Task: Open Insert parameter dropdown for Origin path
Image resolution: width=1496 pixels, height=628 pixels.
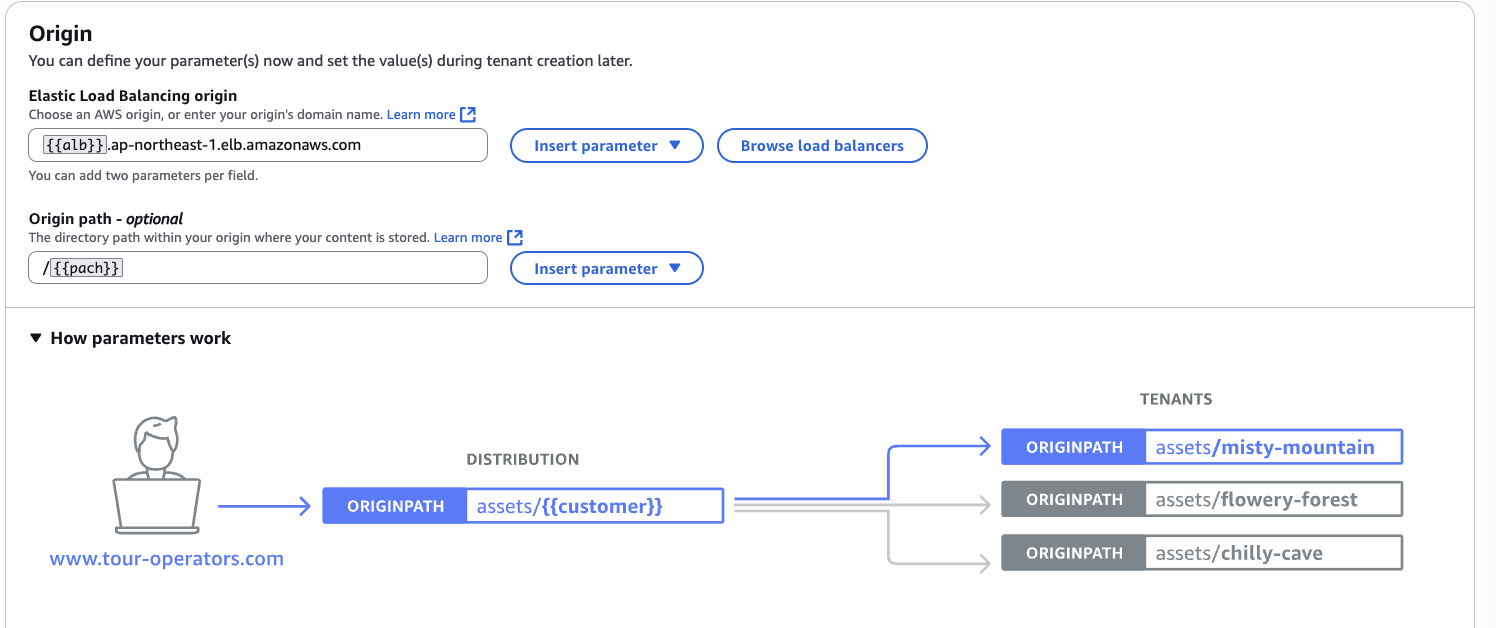Action: click(x=607, y=269)
